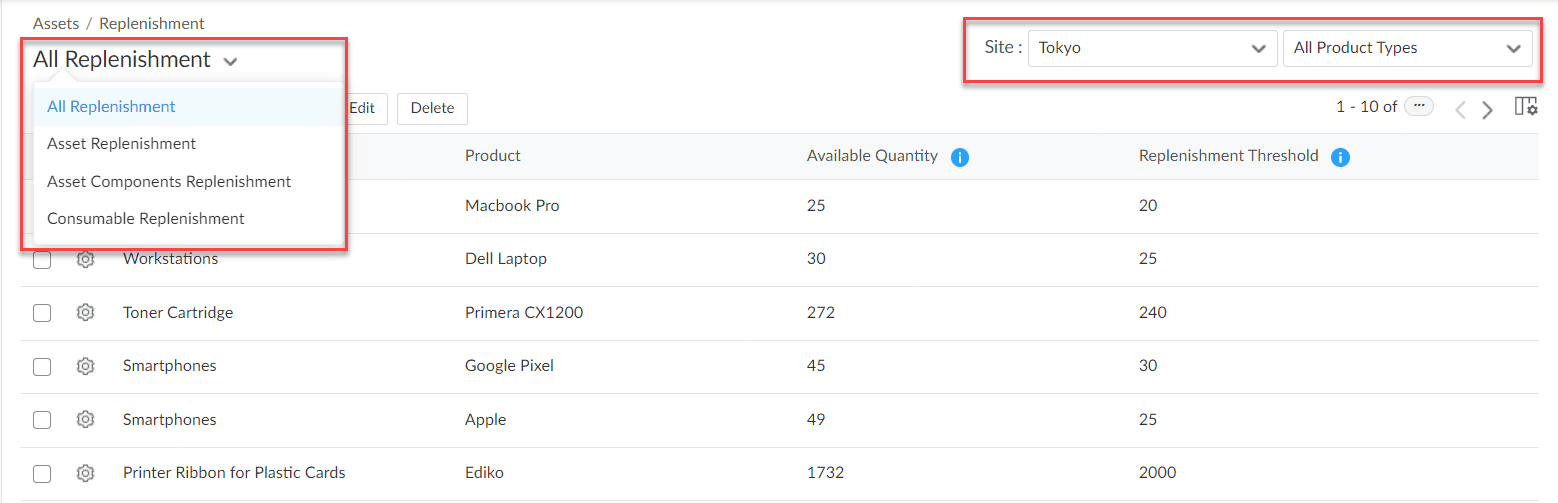1558x503 pixels.
Task: Tick the checkbox for Toner Cartridge row
Action: 42,313
